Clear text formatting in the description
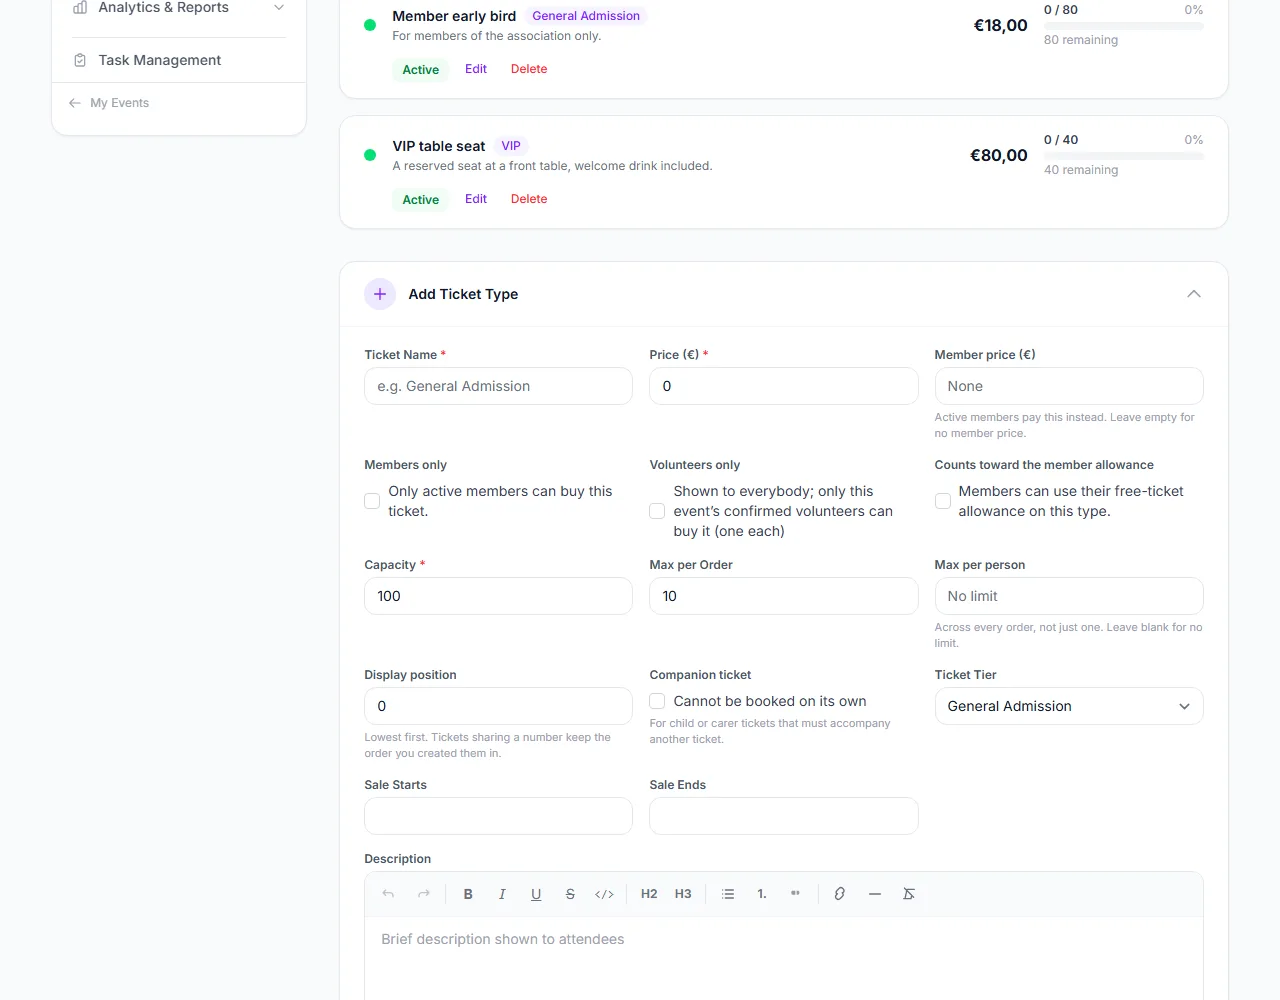 [909, 894]
